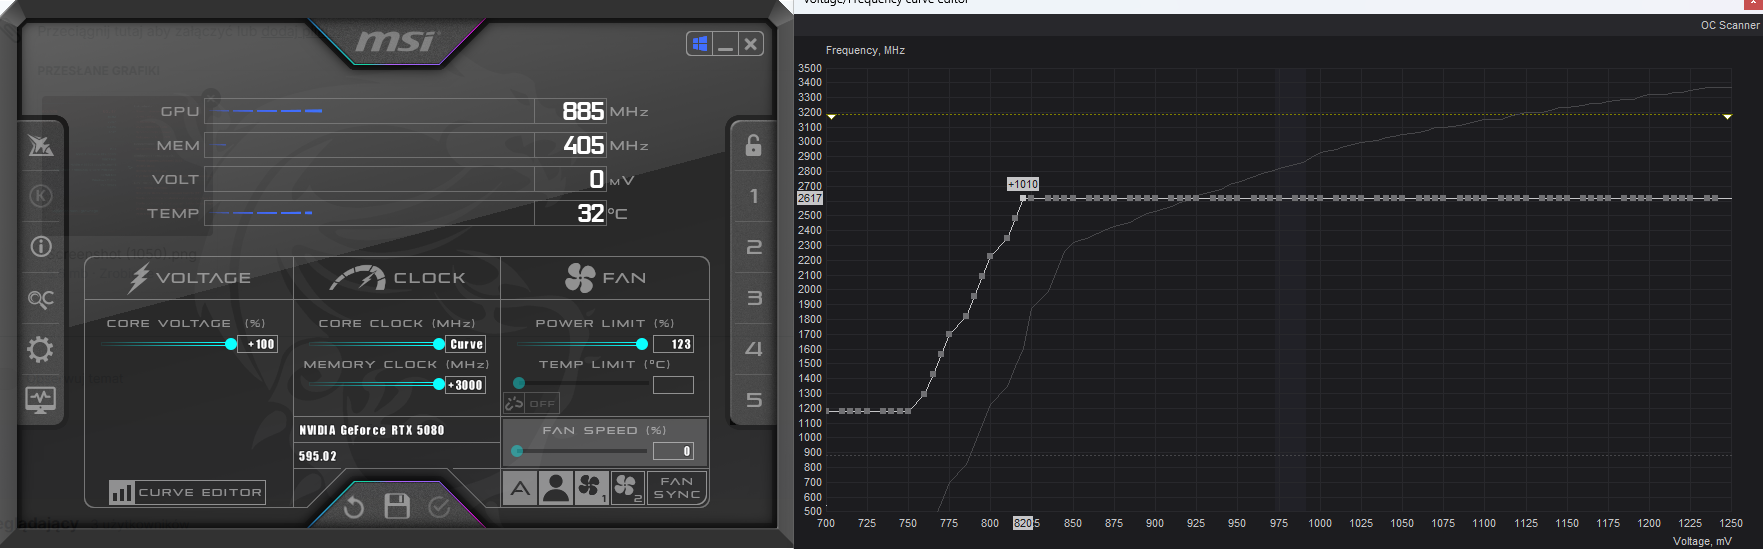Select profile slot 3
The width and height of the screenshot is (1763, 549).
(x=754, y=298)
